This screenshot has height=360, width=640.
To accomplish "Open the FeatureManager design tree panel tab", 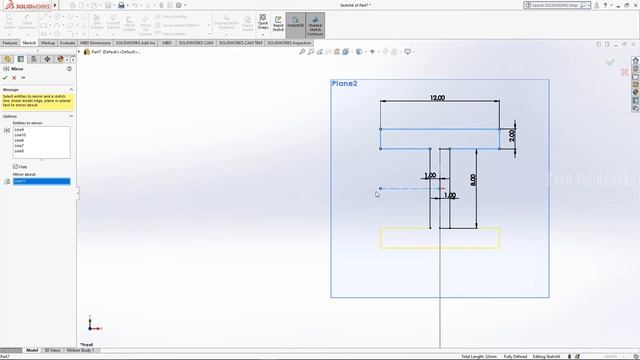I will (7, 59).
